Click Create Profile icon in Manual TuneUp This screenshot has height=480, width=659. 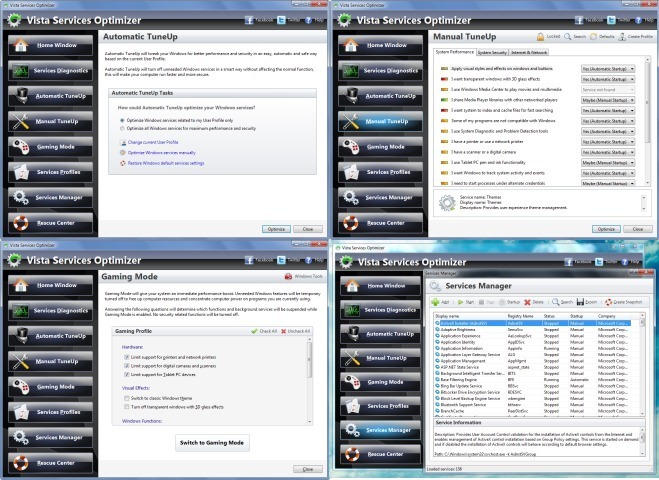pyautogui.click(x=622, y=37)
